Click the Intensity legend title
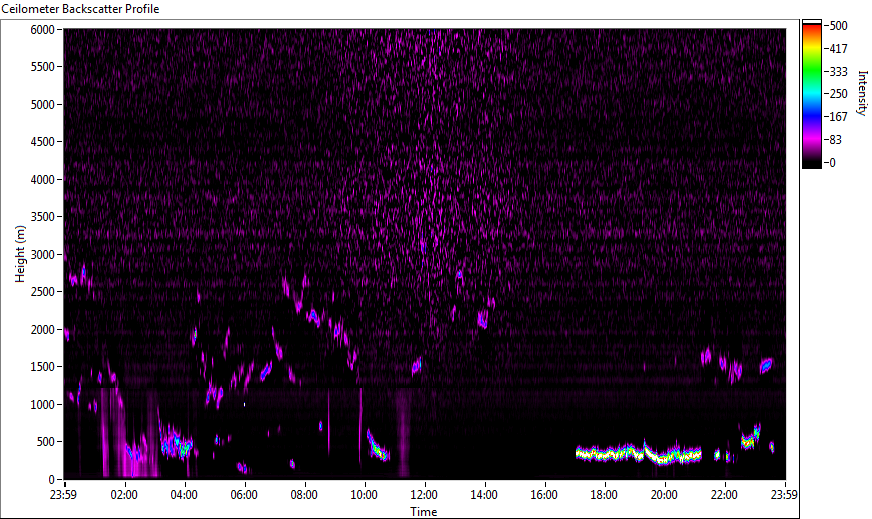This screenshot has width=872, height=519. [x=863, y=93]
